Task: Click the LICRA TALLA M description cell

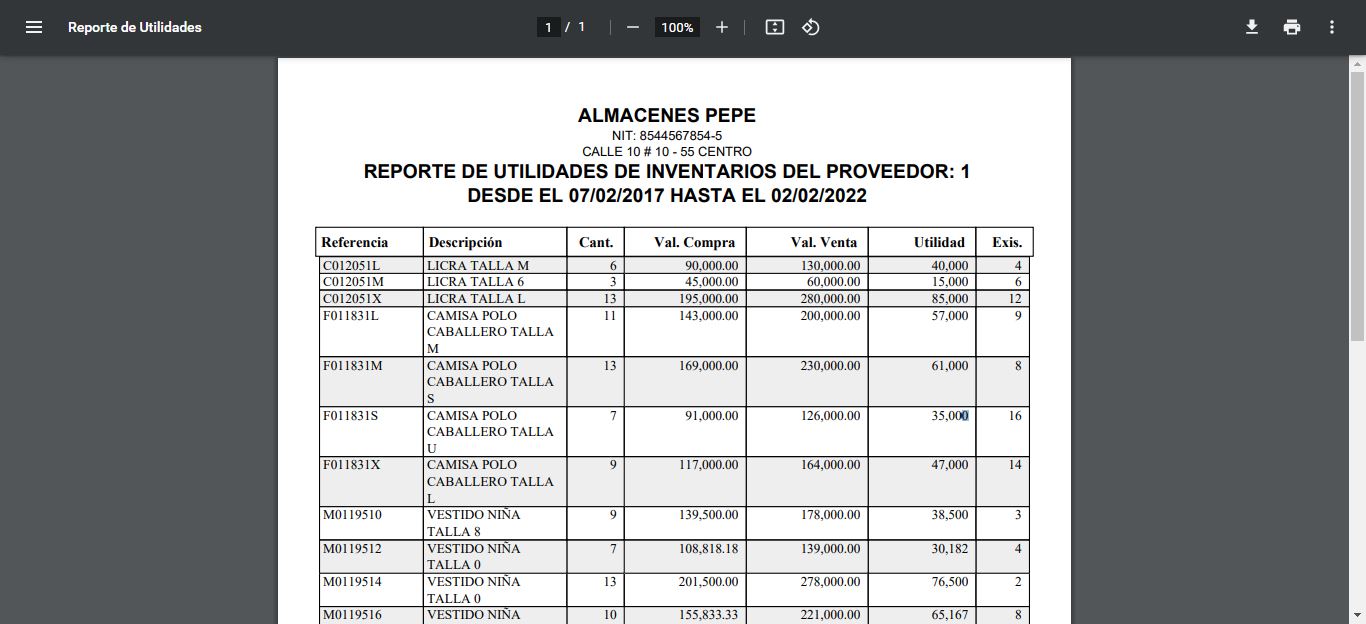Action: pyautogui.click(x=478, y=265)
